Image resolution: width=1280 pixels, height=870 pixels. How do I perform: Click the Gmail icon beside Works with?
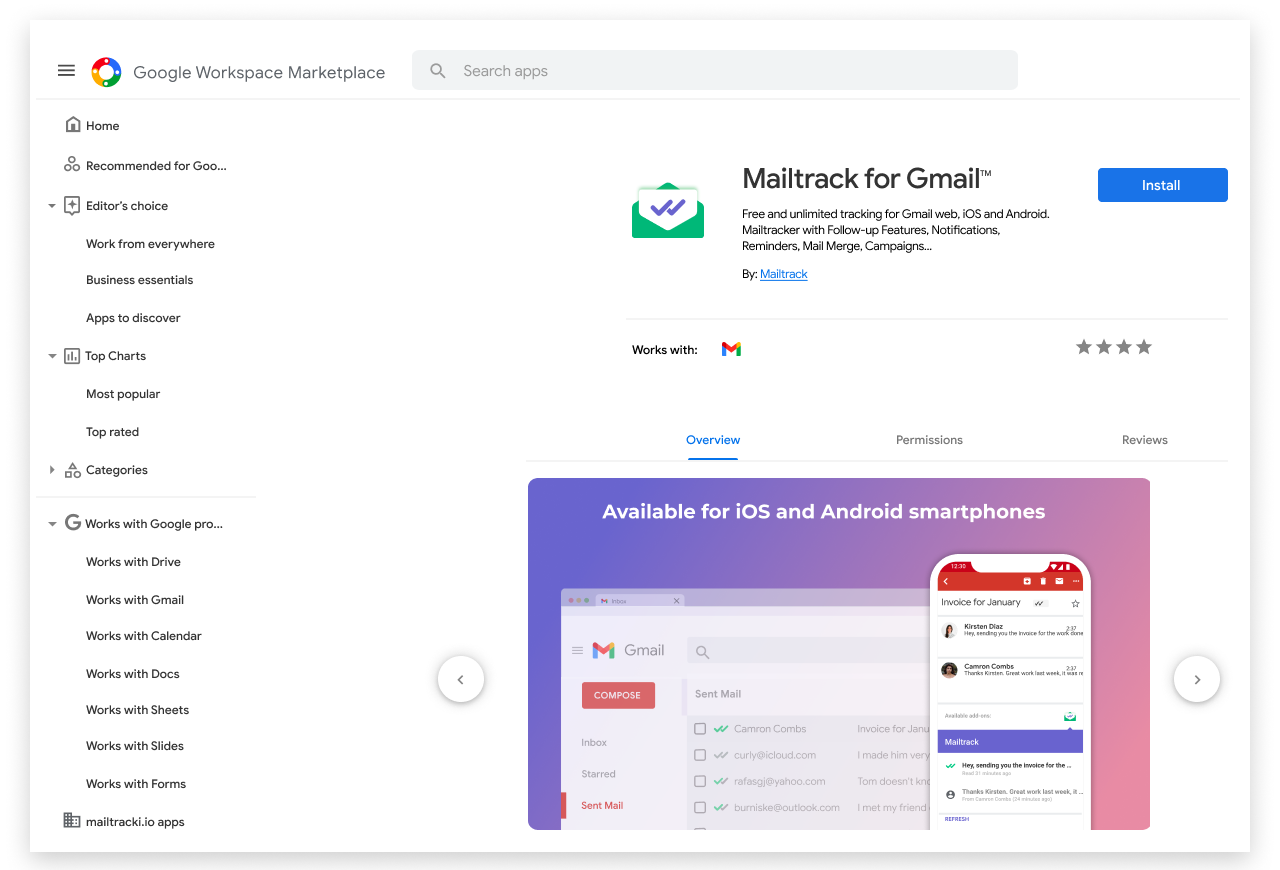click(x=731, y=349)
